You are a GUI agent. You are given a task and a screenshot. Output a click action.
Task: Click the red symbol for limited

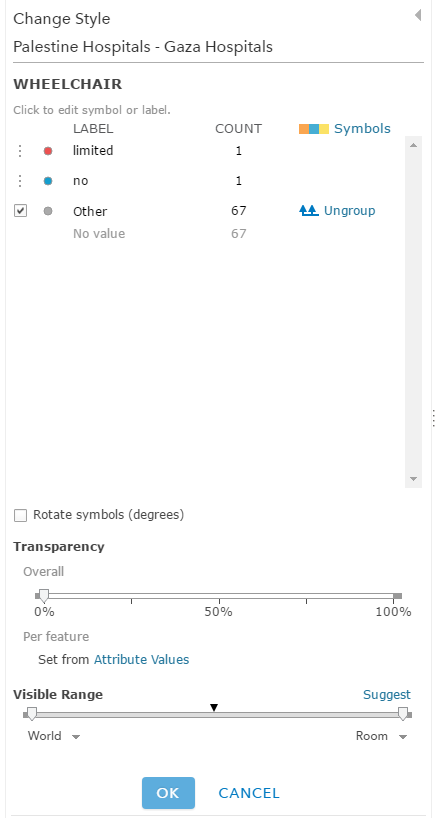click(48, 151)
